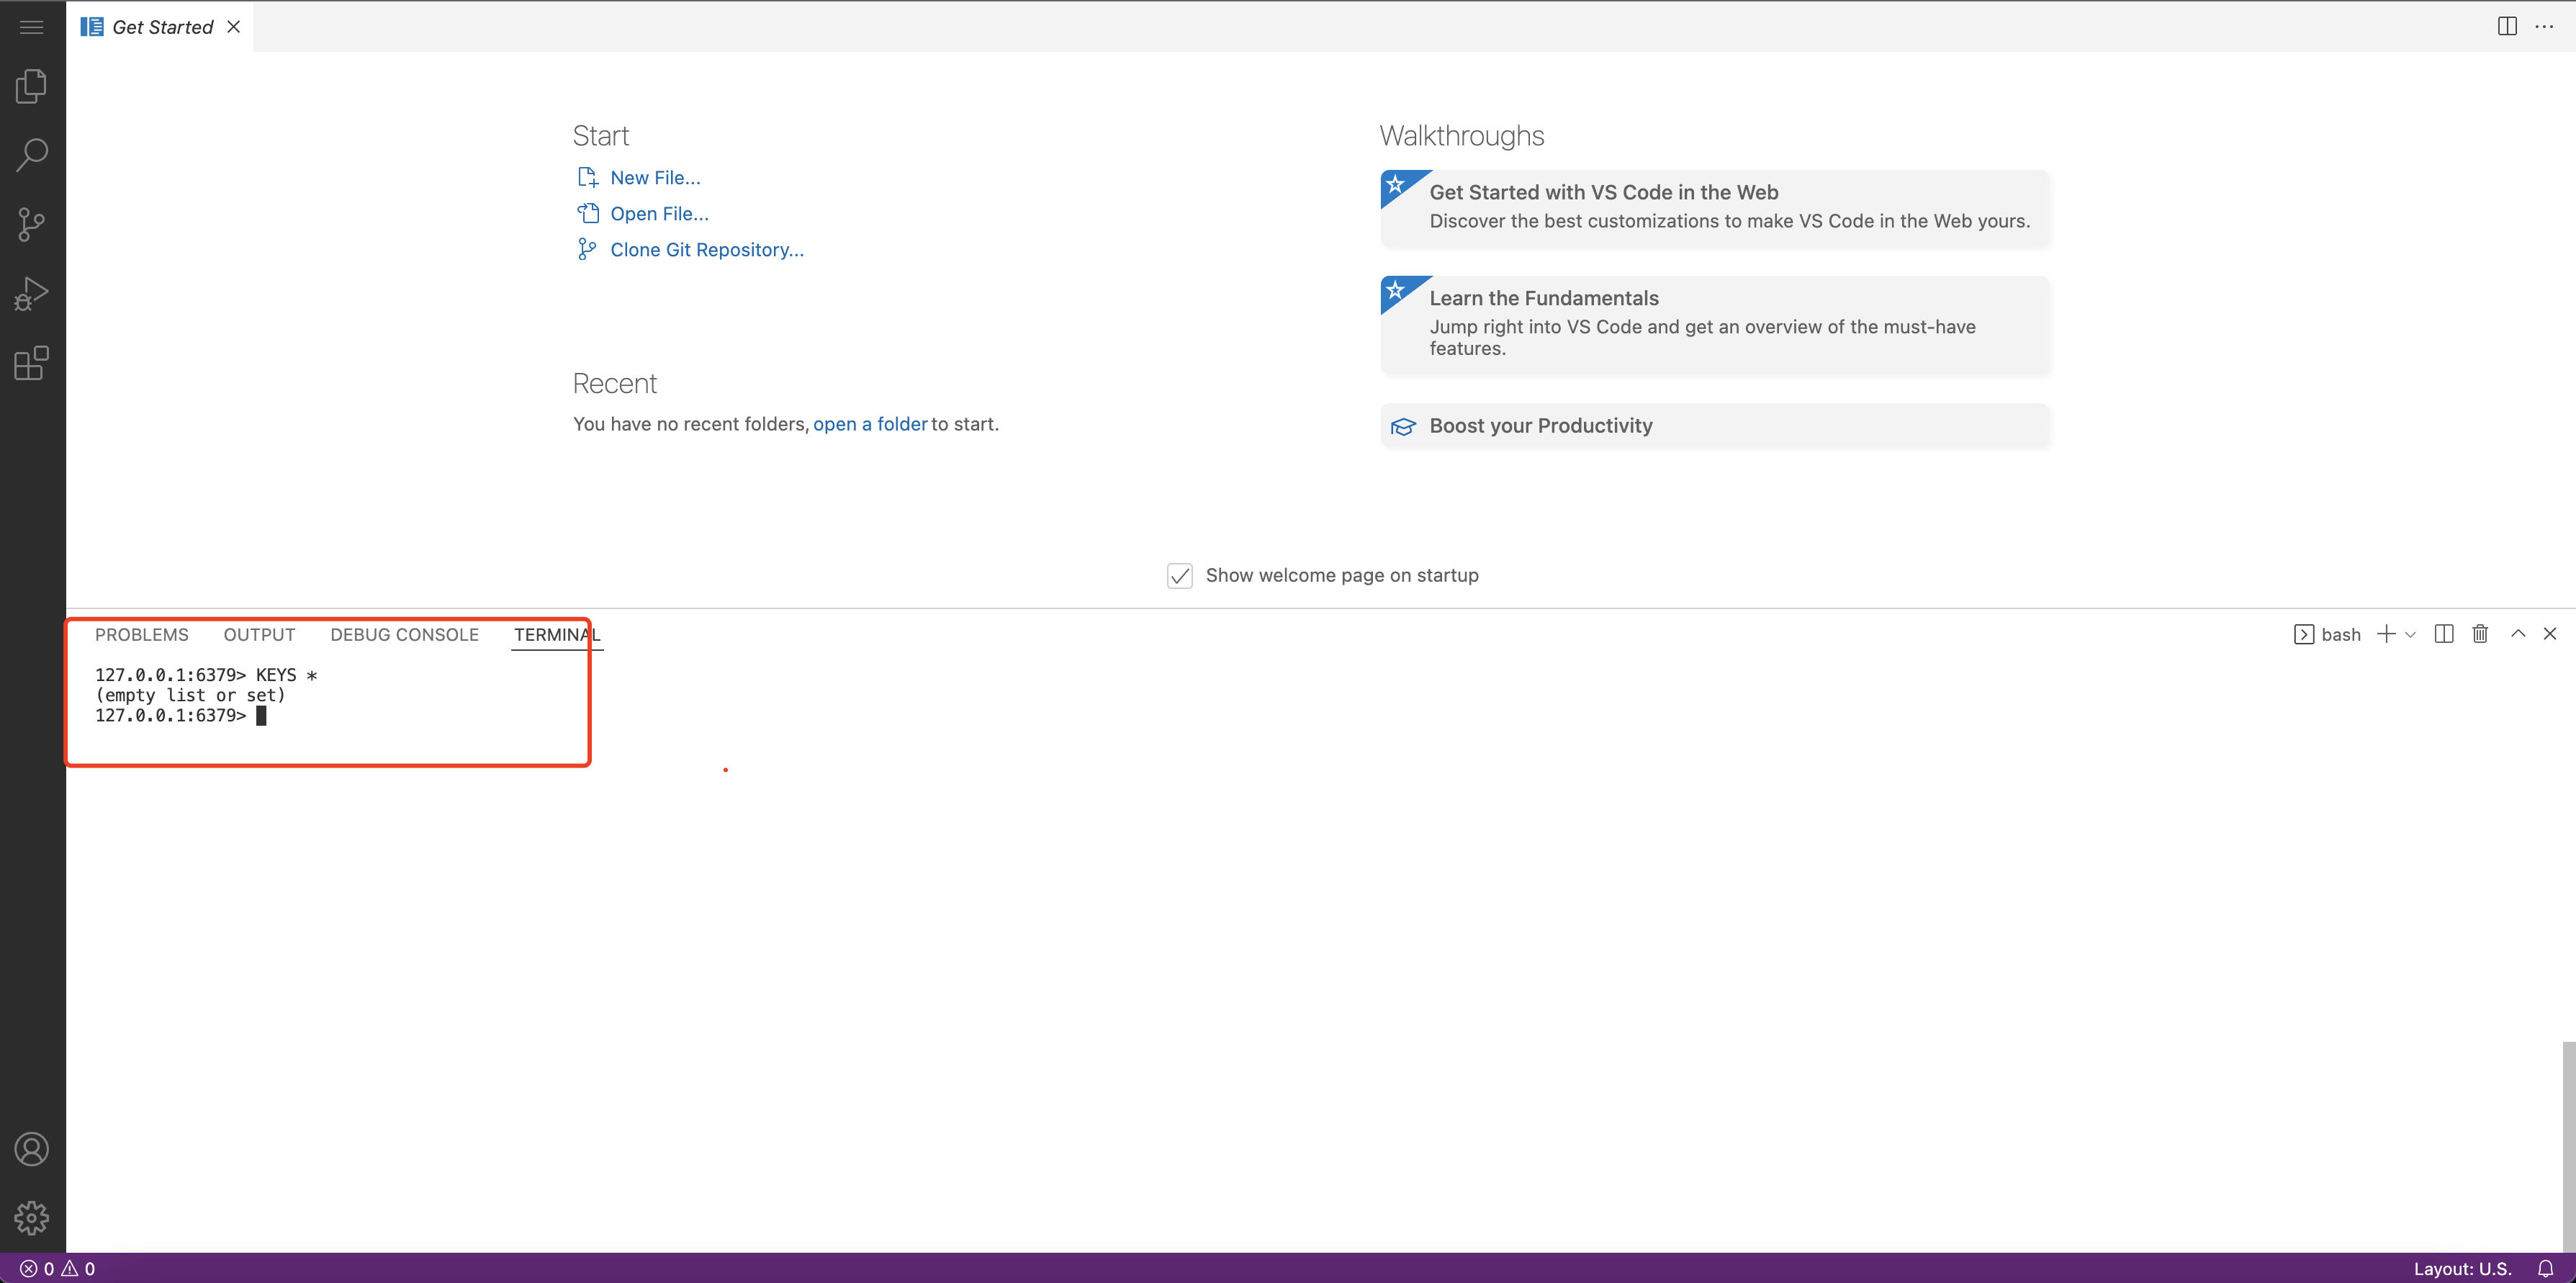Open the Manage gear menu
The height and width of the screenshot is (1283, 2576).
(32, 1217)
